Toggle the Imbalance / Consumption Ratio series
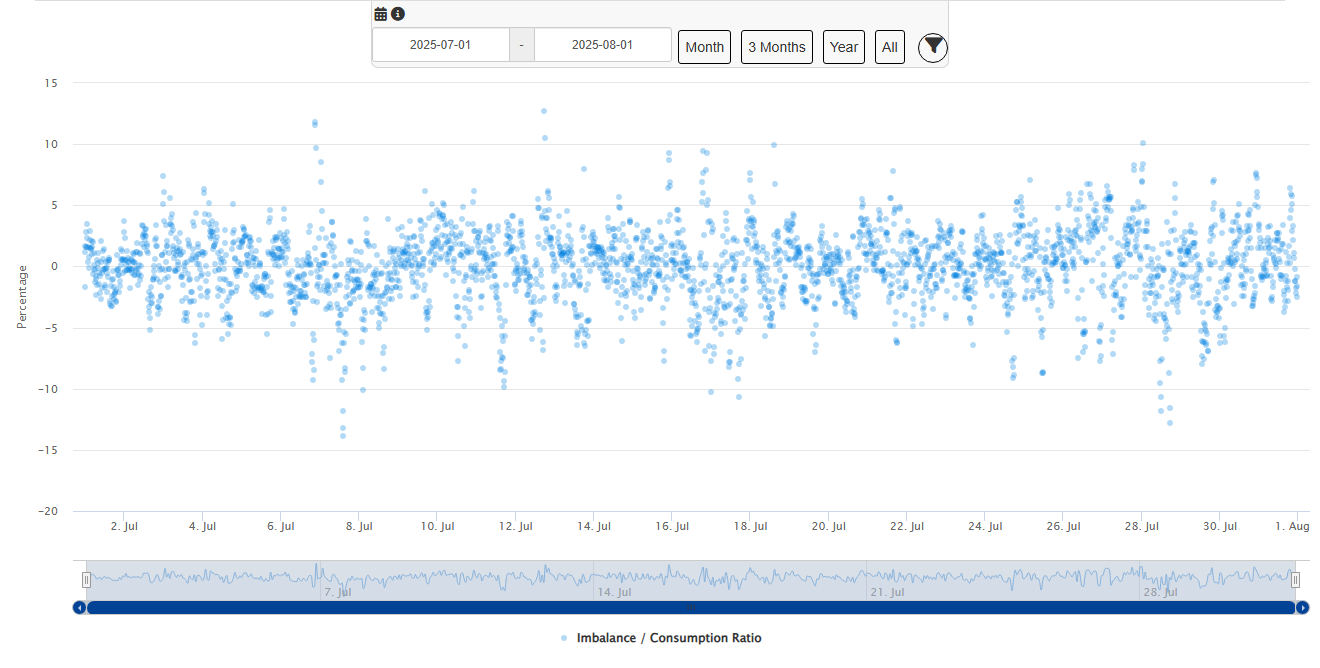 pyautogui.click(x=669, y=638)
